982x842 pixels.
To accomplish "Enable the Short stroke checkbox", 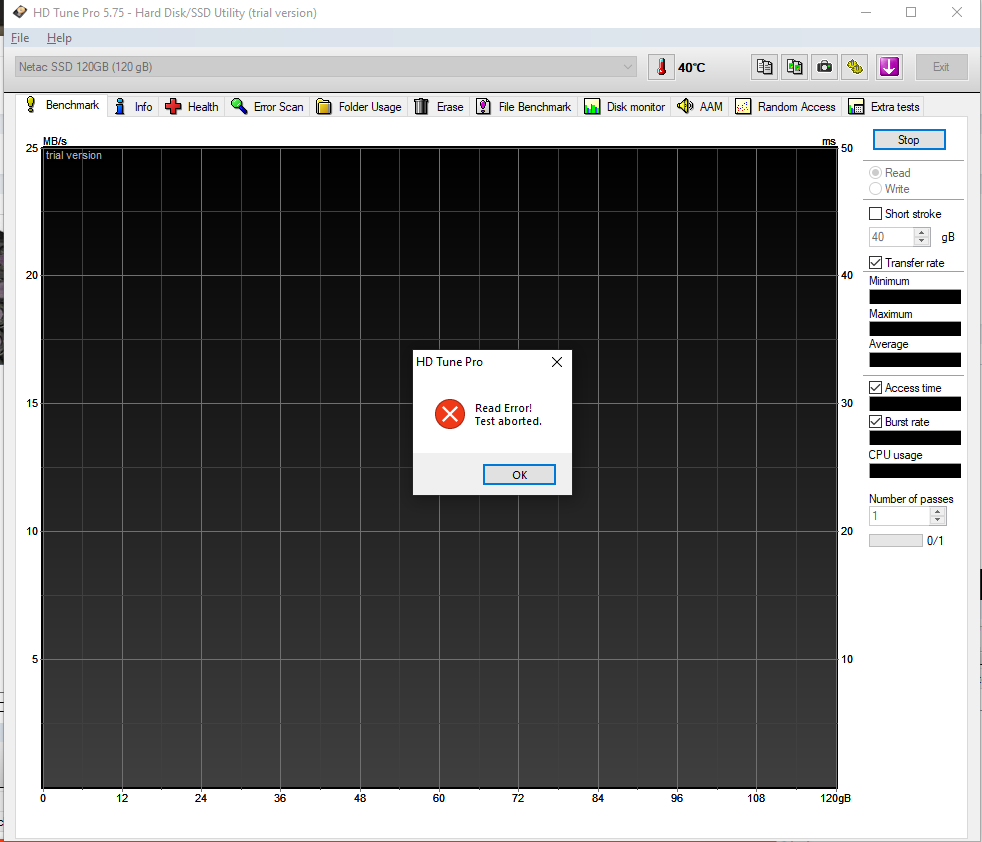I will 875,214.
